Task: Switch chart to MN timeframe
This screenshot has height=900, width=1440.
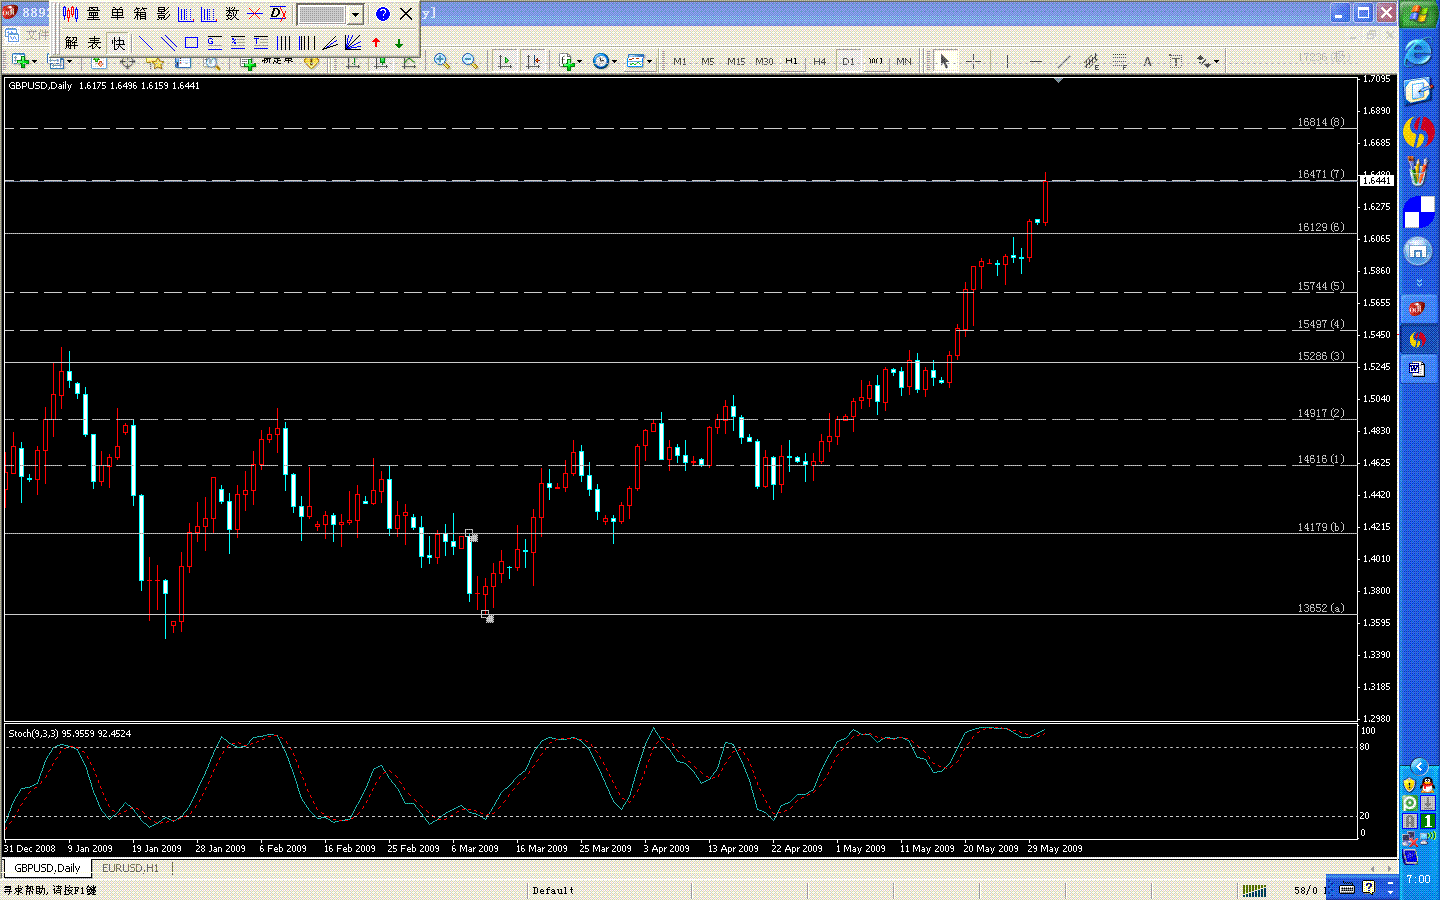Action: (904, 62)
